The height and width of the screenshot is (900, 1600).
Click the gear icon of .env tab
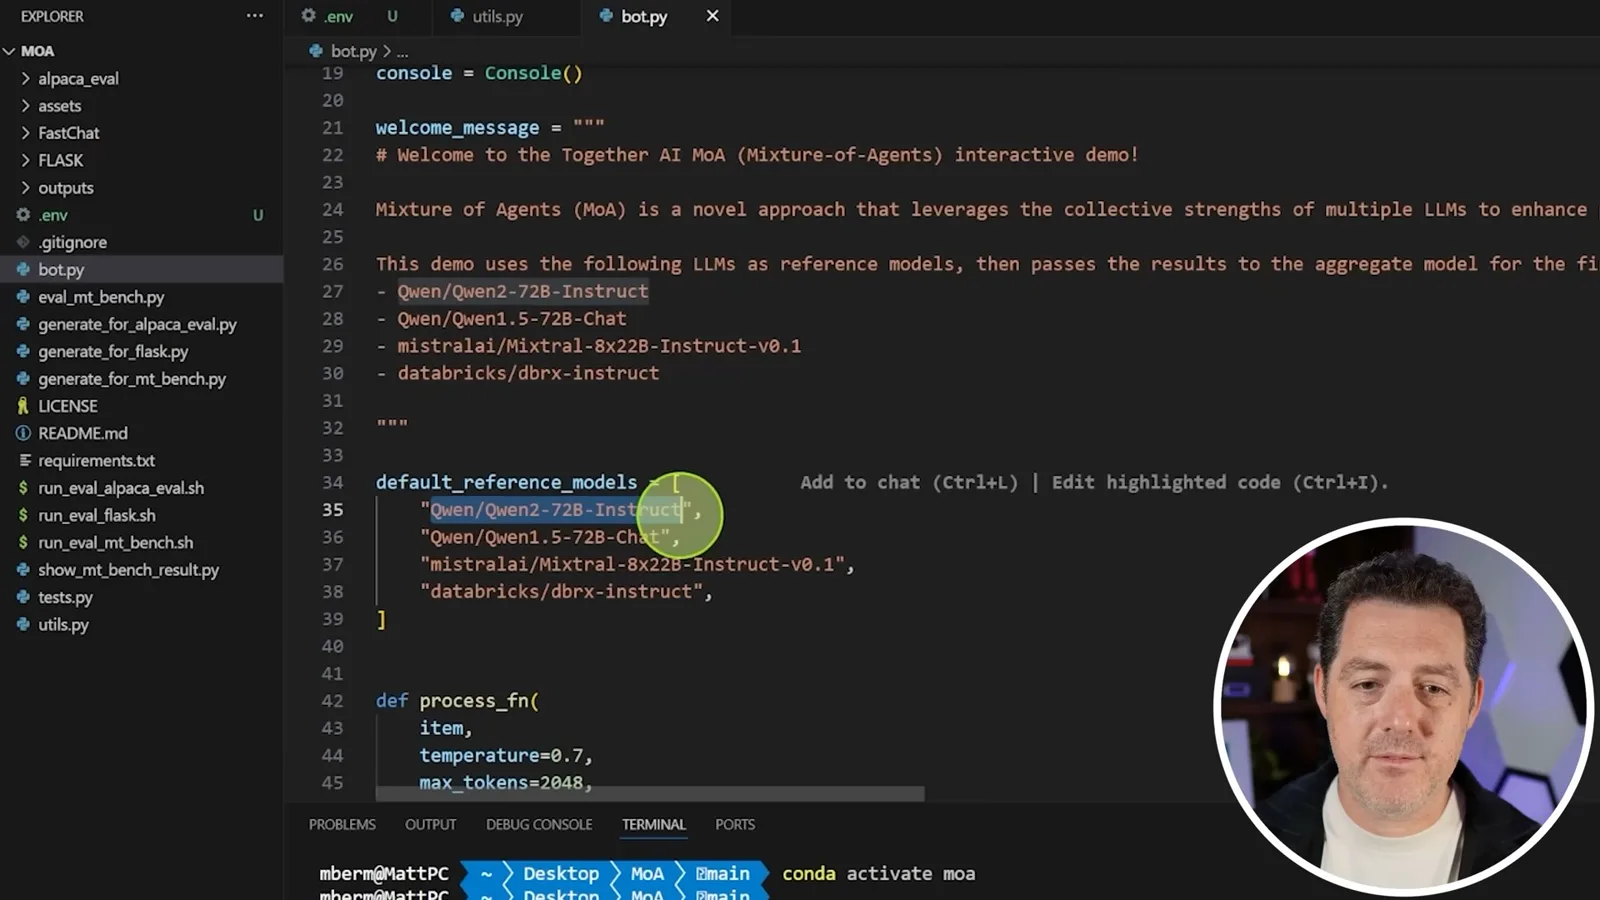[x=308, y=16]
